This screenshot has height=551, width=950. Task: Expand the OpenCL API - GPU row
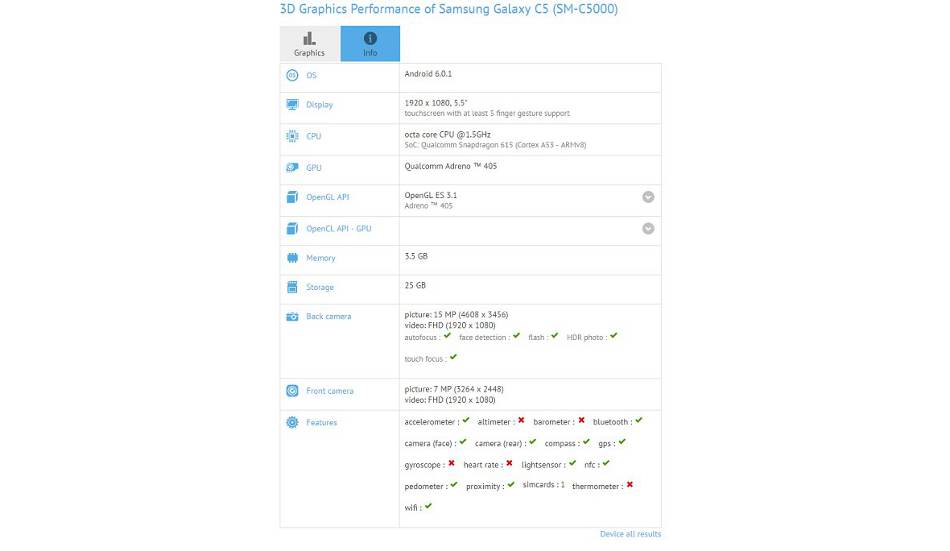[648, 229]
